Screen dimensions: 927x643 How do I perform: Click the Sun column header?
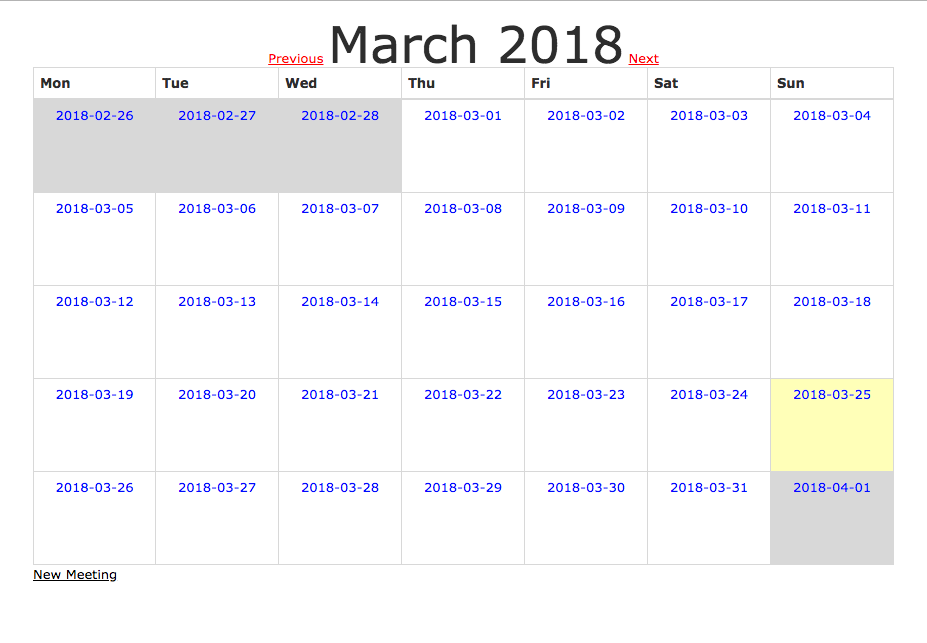click(790, 83)
